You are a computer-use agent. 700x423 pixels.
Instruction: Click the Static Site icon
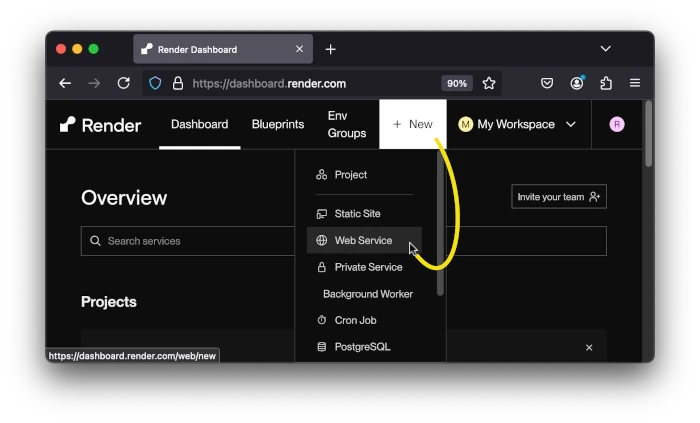tap(321, 214)
